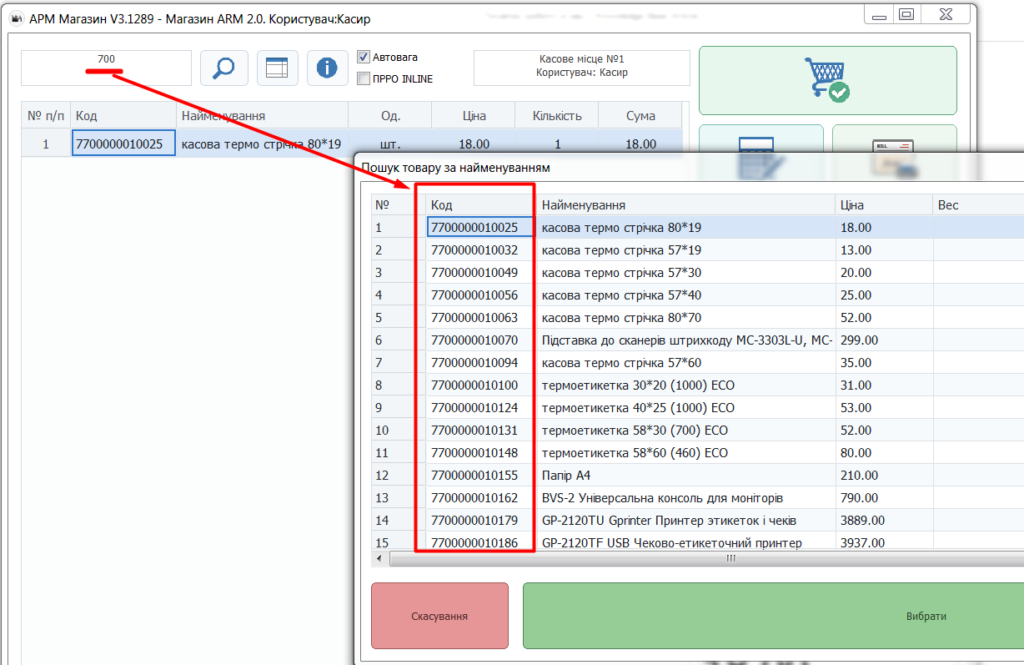This screenshot has height=665, width=1024.
Task: Click the Сума column header in main table
Action: (641, 116)
